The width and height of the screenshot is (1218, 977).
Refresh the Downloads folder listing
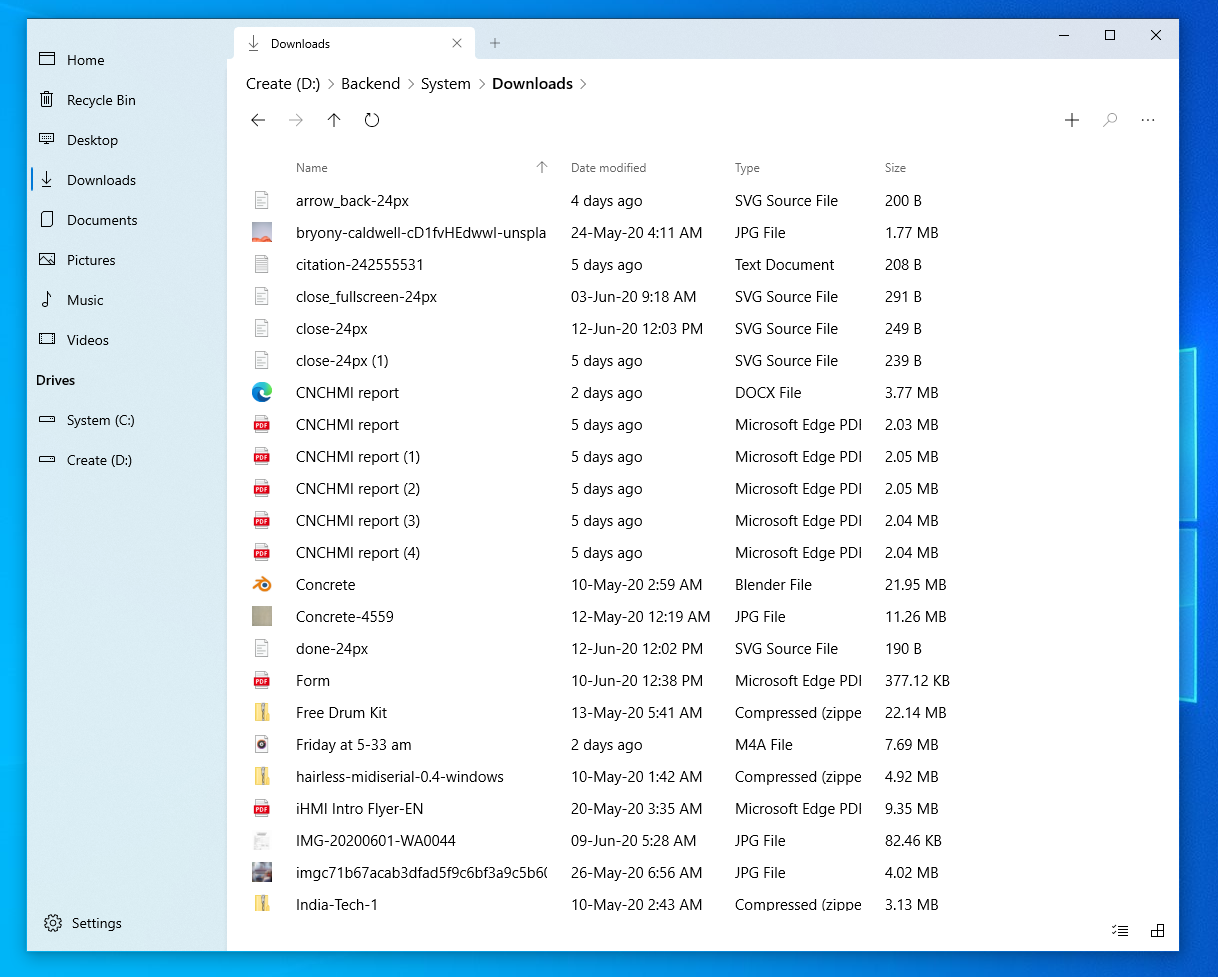[372, 120]
